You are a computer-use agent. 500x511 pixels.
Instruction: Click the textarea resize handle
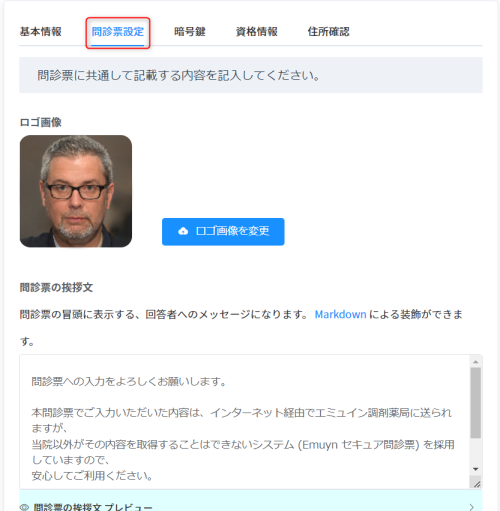click(477, 484)
